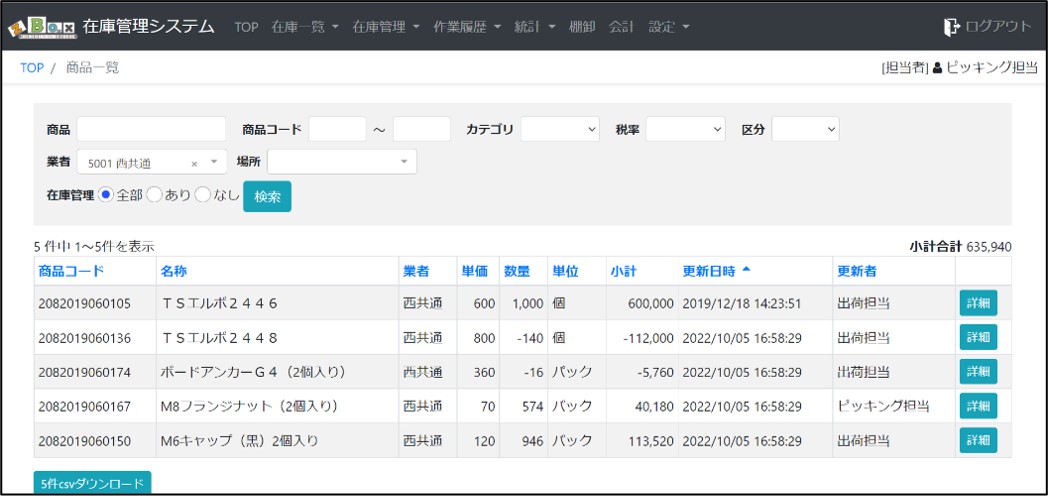Click the date 2019/12/18 14:23:51
1048x496 pixels.
[742, 303]
